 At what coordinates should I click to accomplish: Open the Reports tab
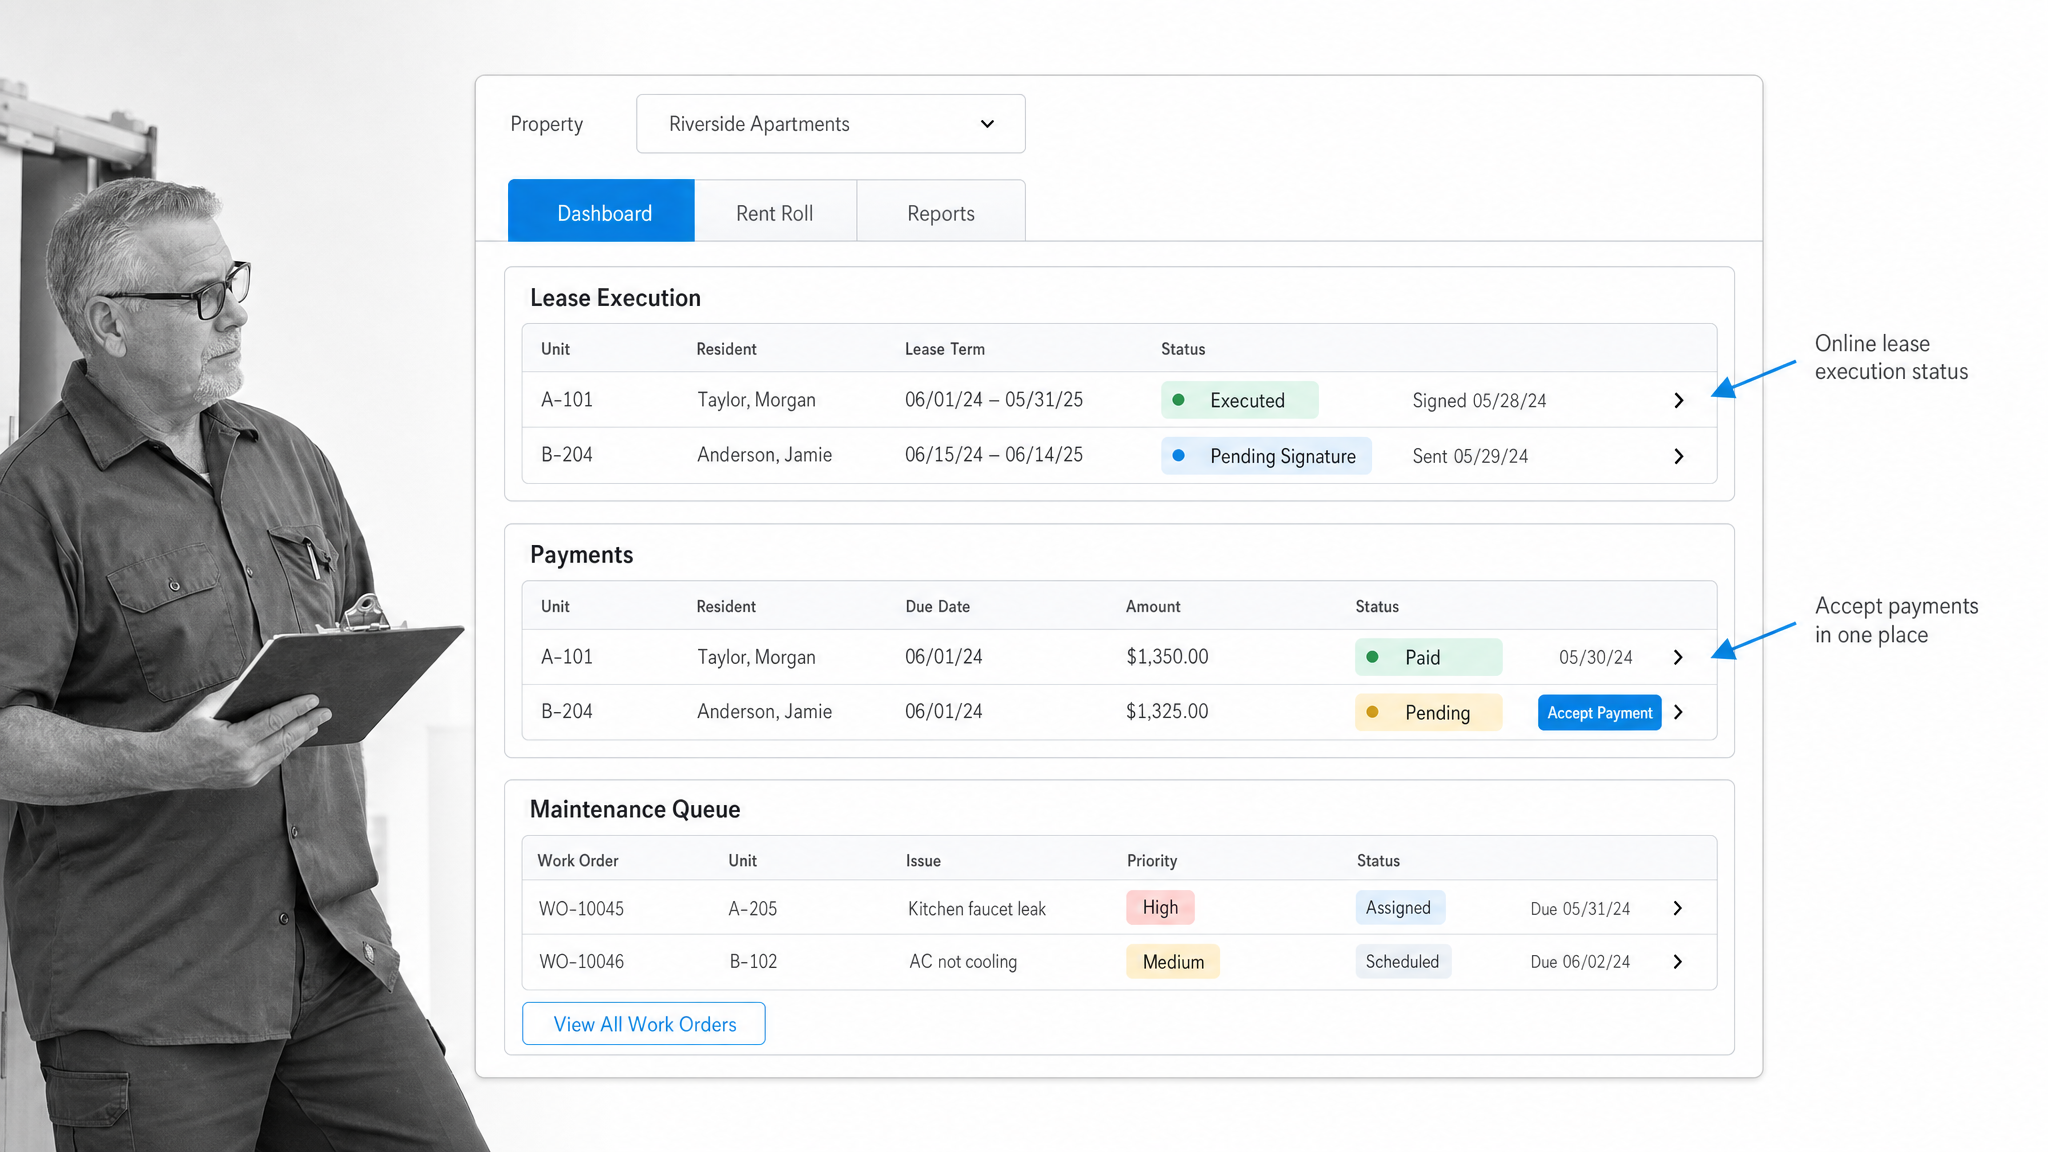941,212
